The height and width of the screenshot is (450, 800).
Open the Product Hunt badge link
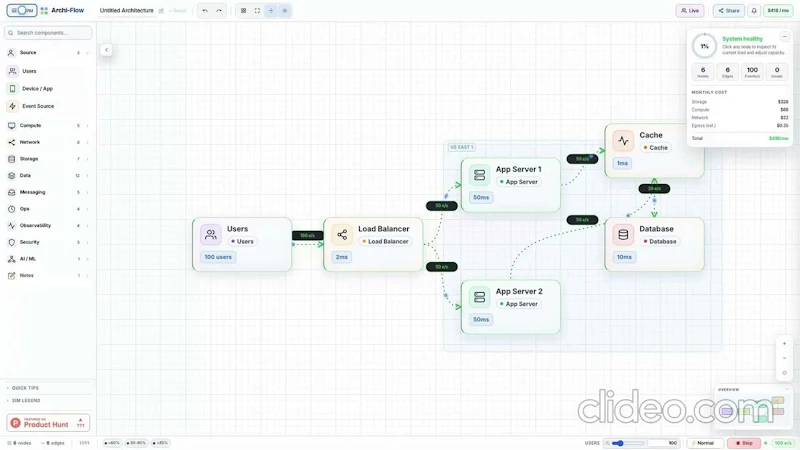tap(48, 423)
